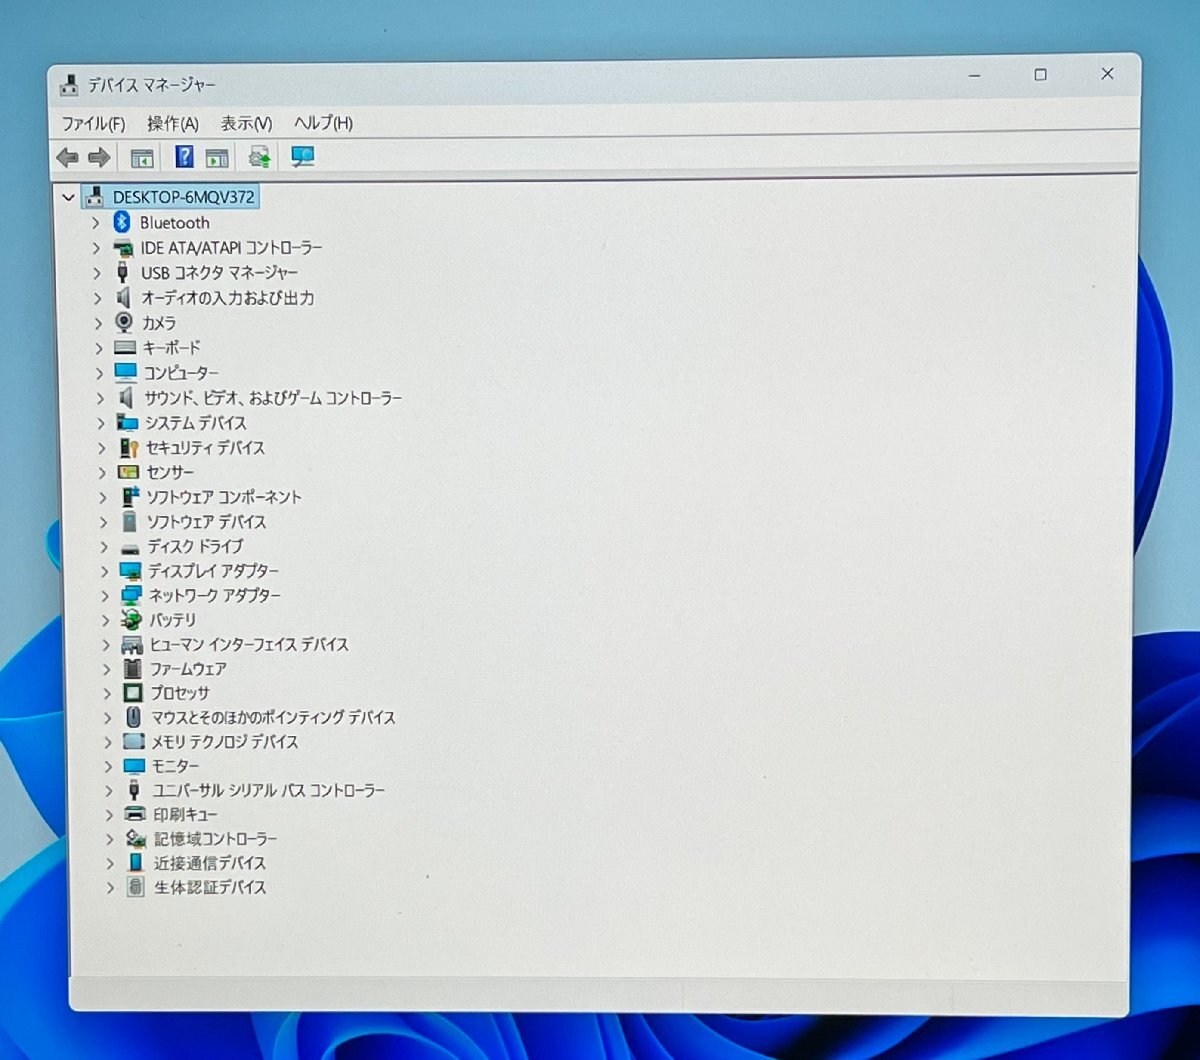
Task: Expand the ユニバーサル シリアル バス コントローラー chevron
Action: coord(109,790)
